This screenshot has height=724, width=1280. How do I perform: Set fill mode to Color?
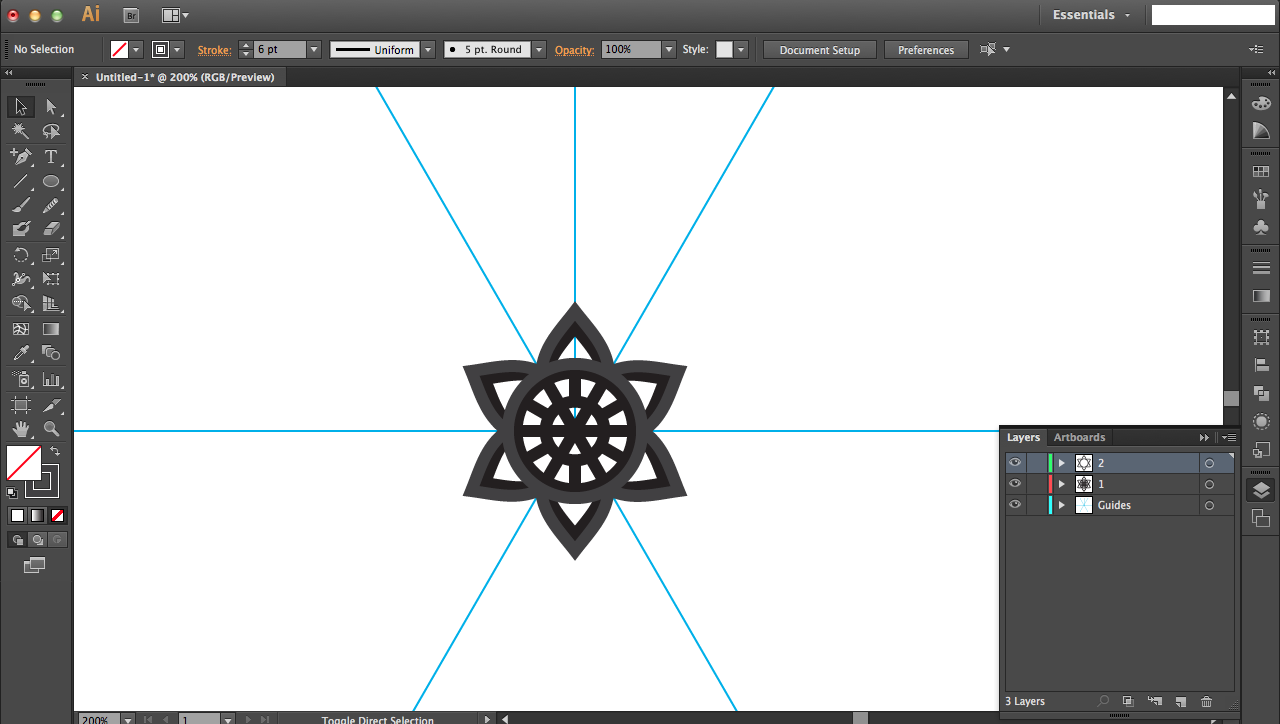pos(17,516)
